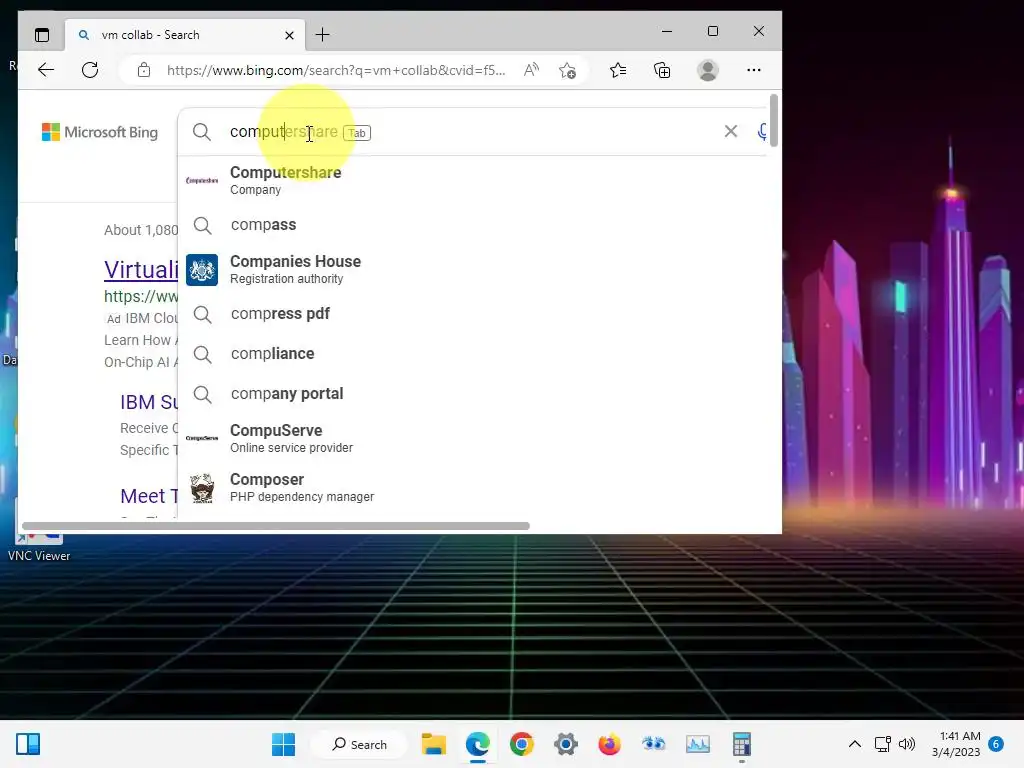
Task: Click the Microsoft Bing logo
Action: point(100,132)
